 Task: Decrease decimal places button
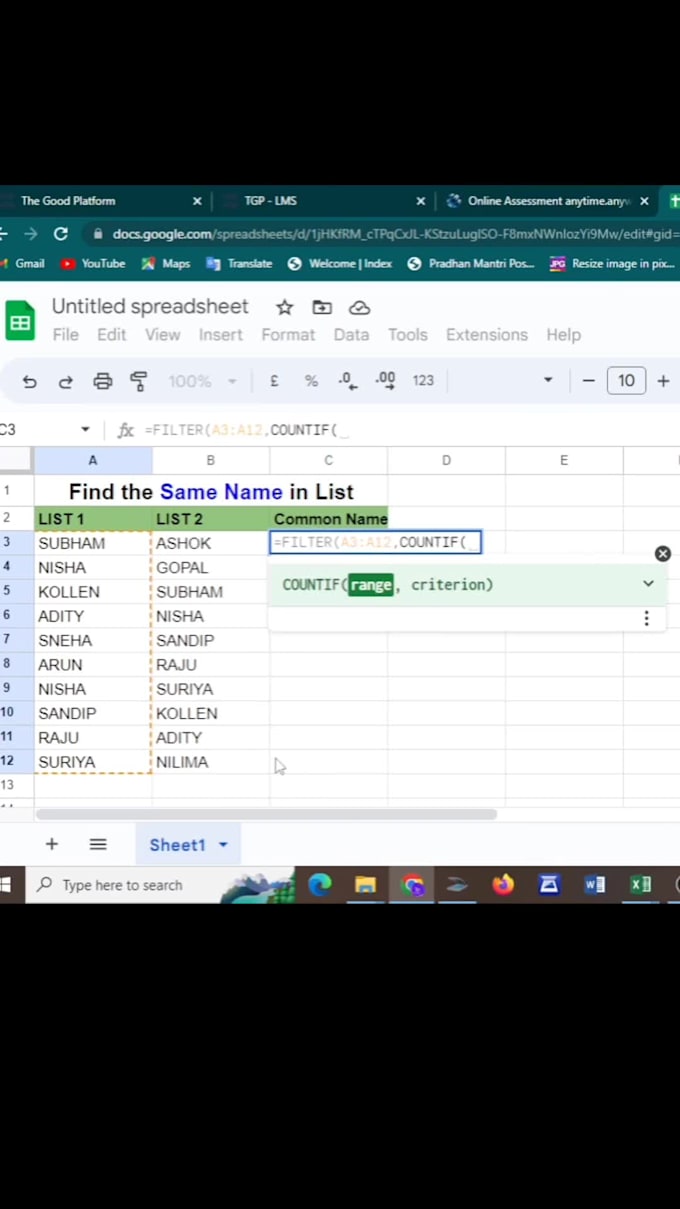(347, 381)
